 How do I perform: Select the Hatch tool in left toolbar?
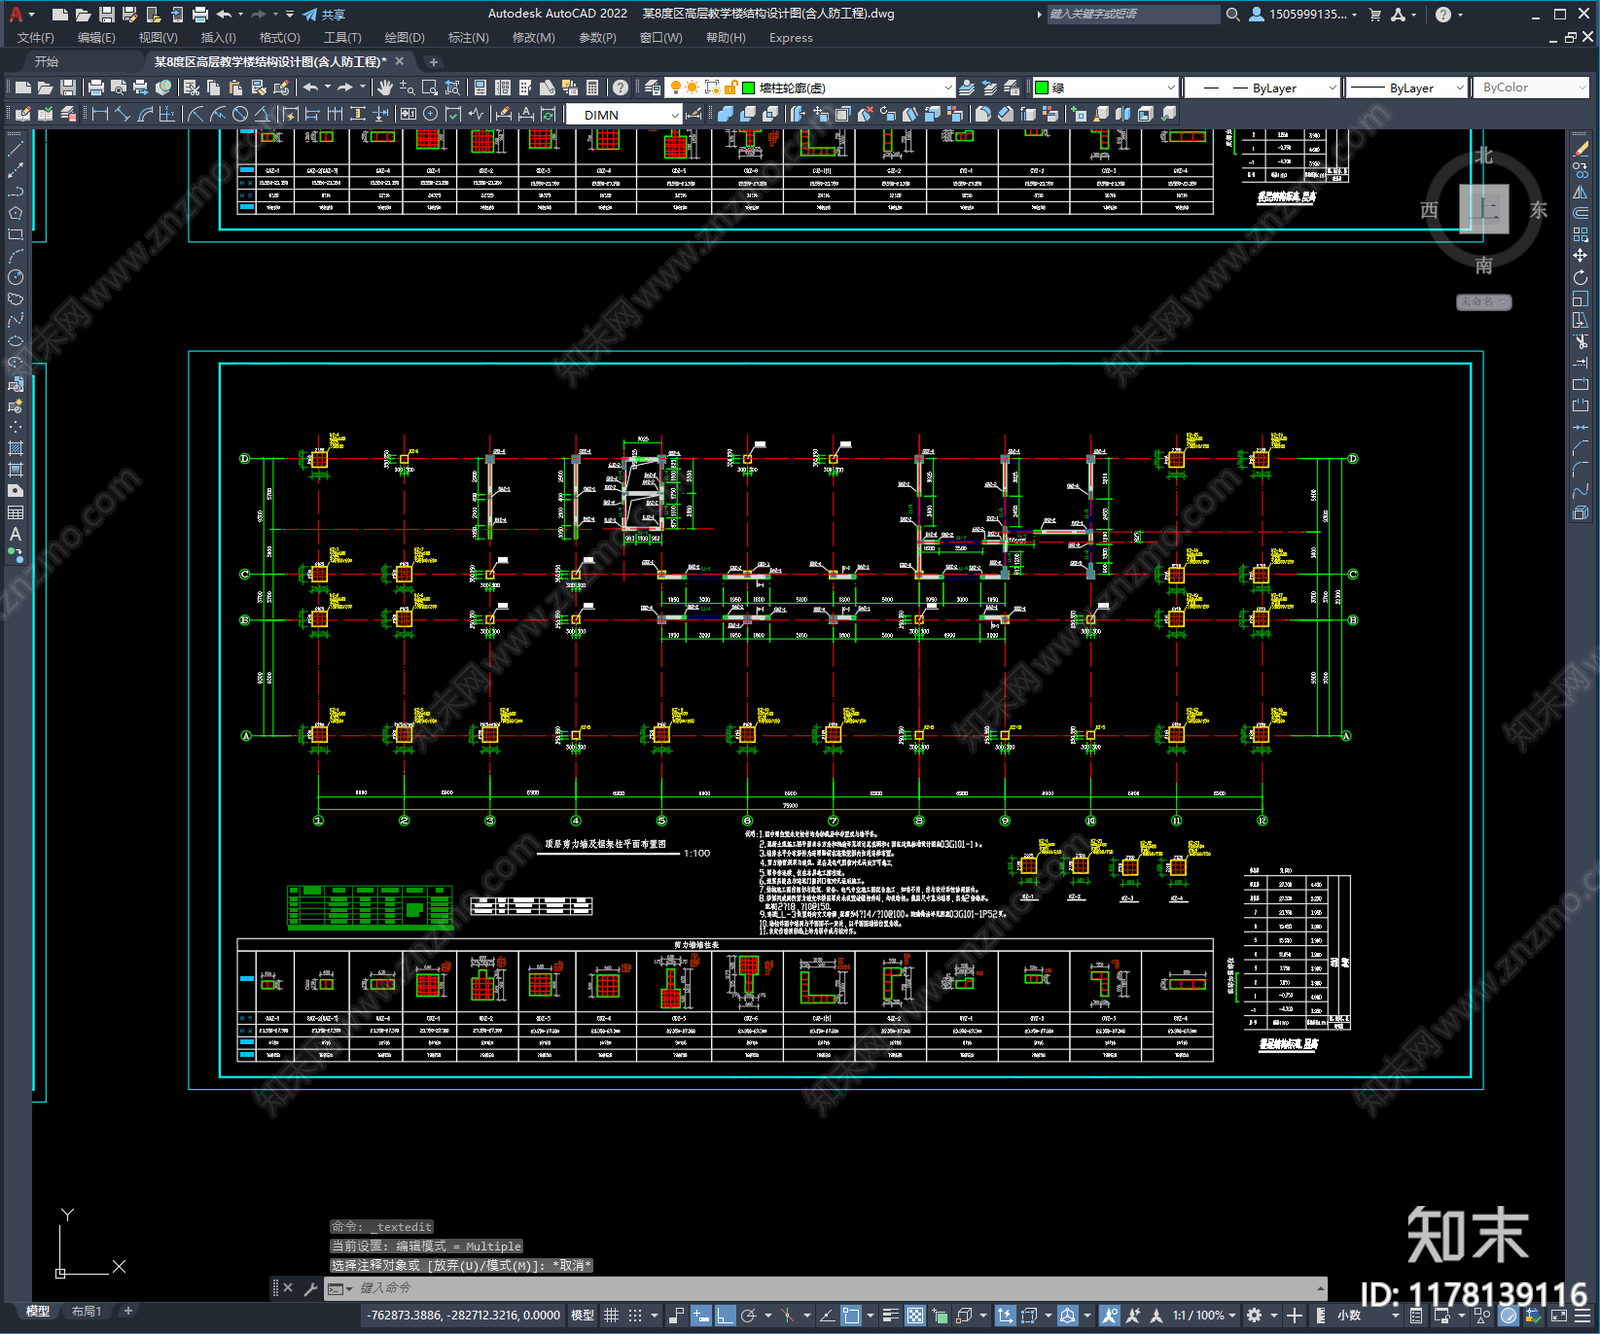click(15, 448)
